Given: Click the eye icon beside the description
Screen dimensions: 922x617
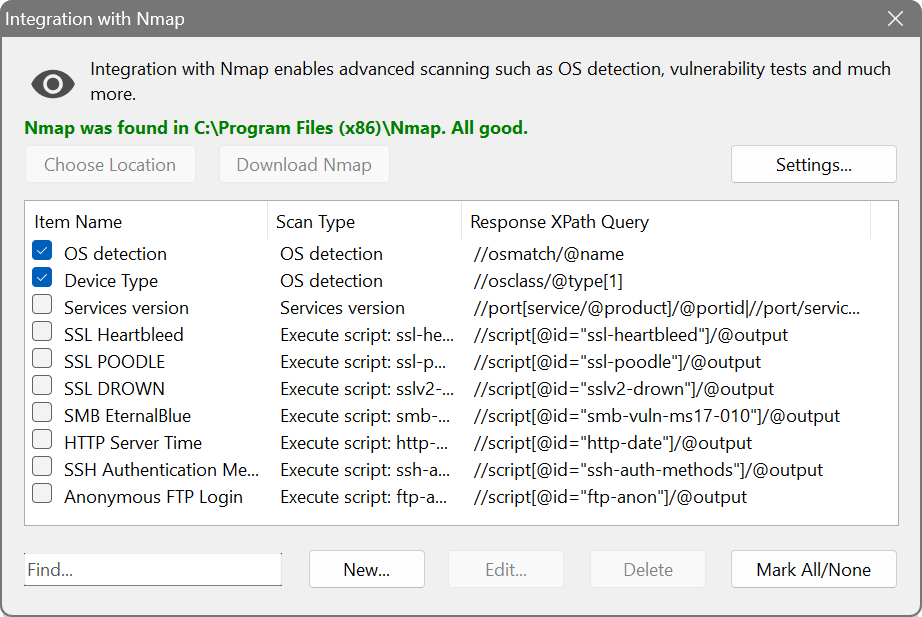Looking at the screenshot, I should coord(53,84).
